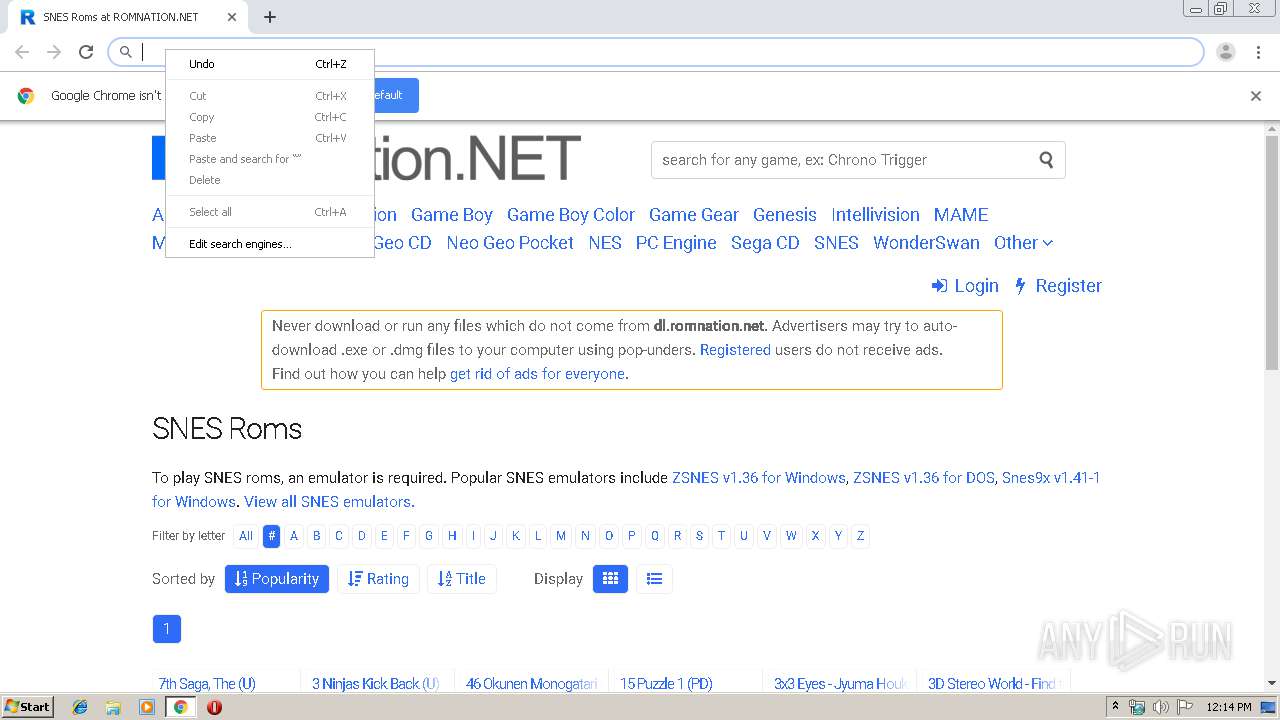The image size is (1280, 720).
Task: Sort the list by Popularity
Action: point(277,579)
